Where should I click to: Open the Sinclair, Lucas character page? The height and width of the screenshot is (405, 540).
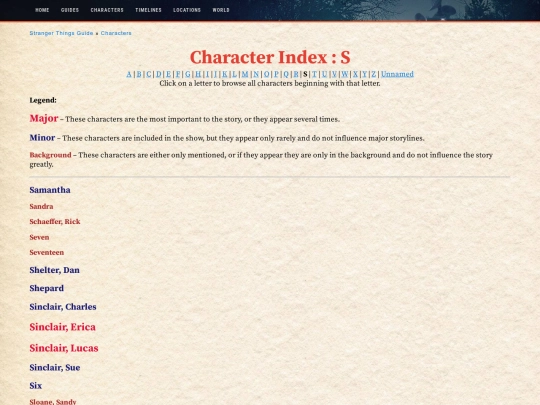64,348
